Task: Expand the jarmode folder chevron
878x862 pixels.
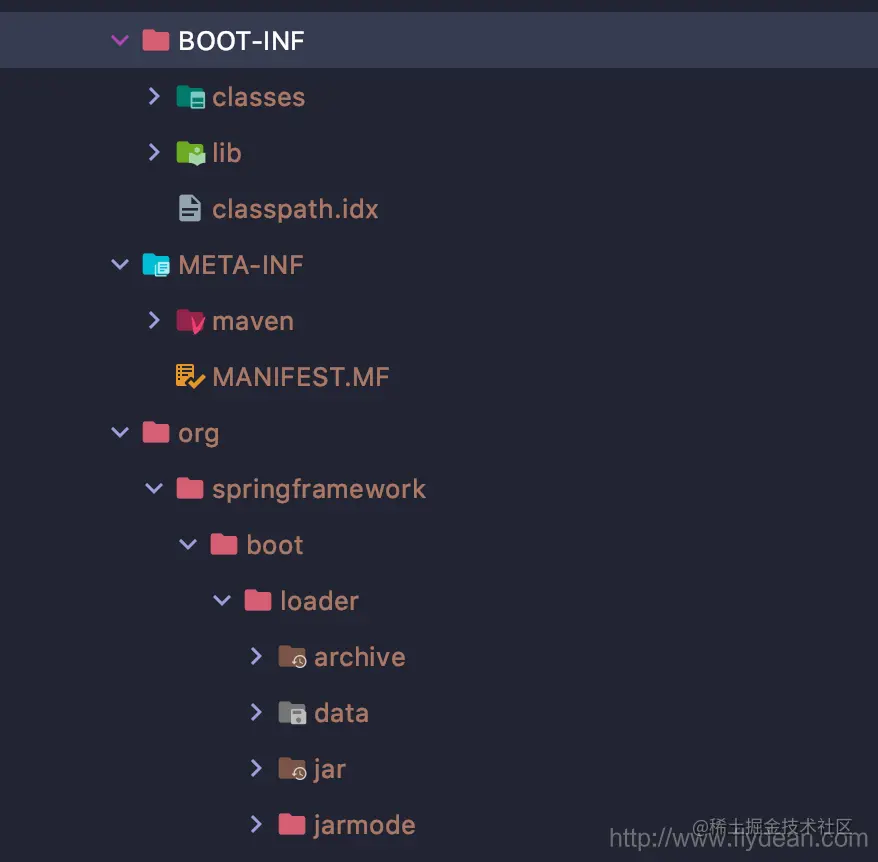Action: pyautogui.click(x=256, y=824)
